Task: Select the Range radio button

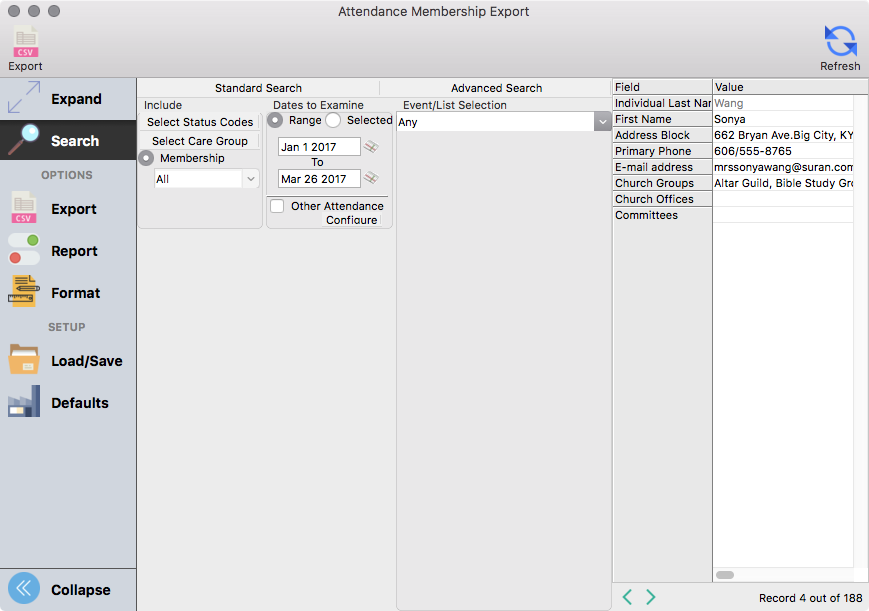Action: click(275, 120)
